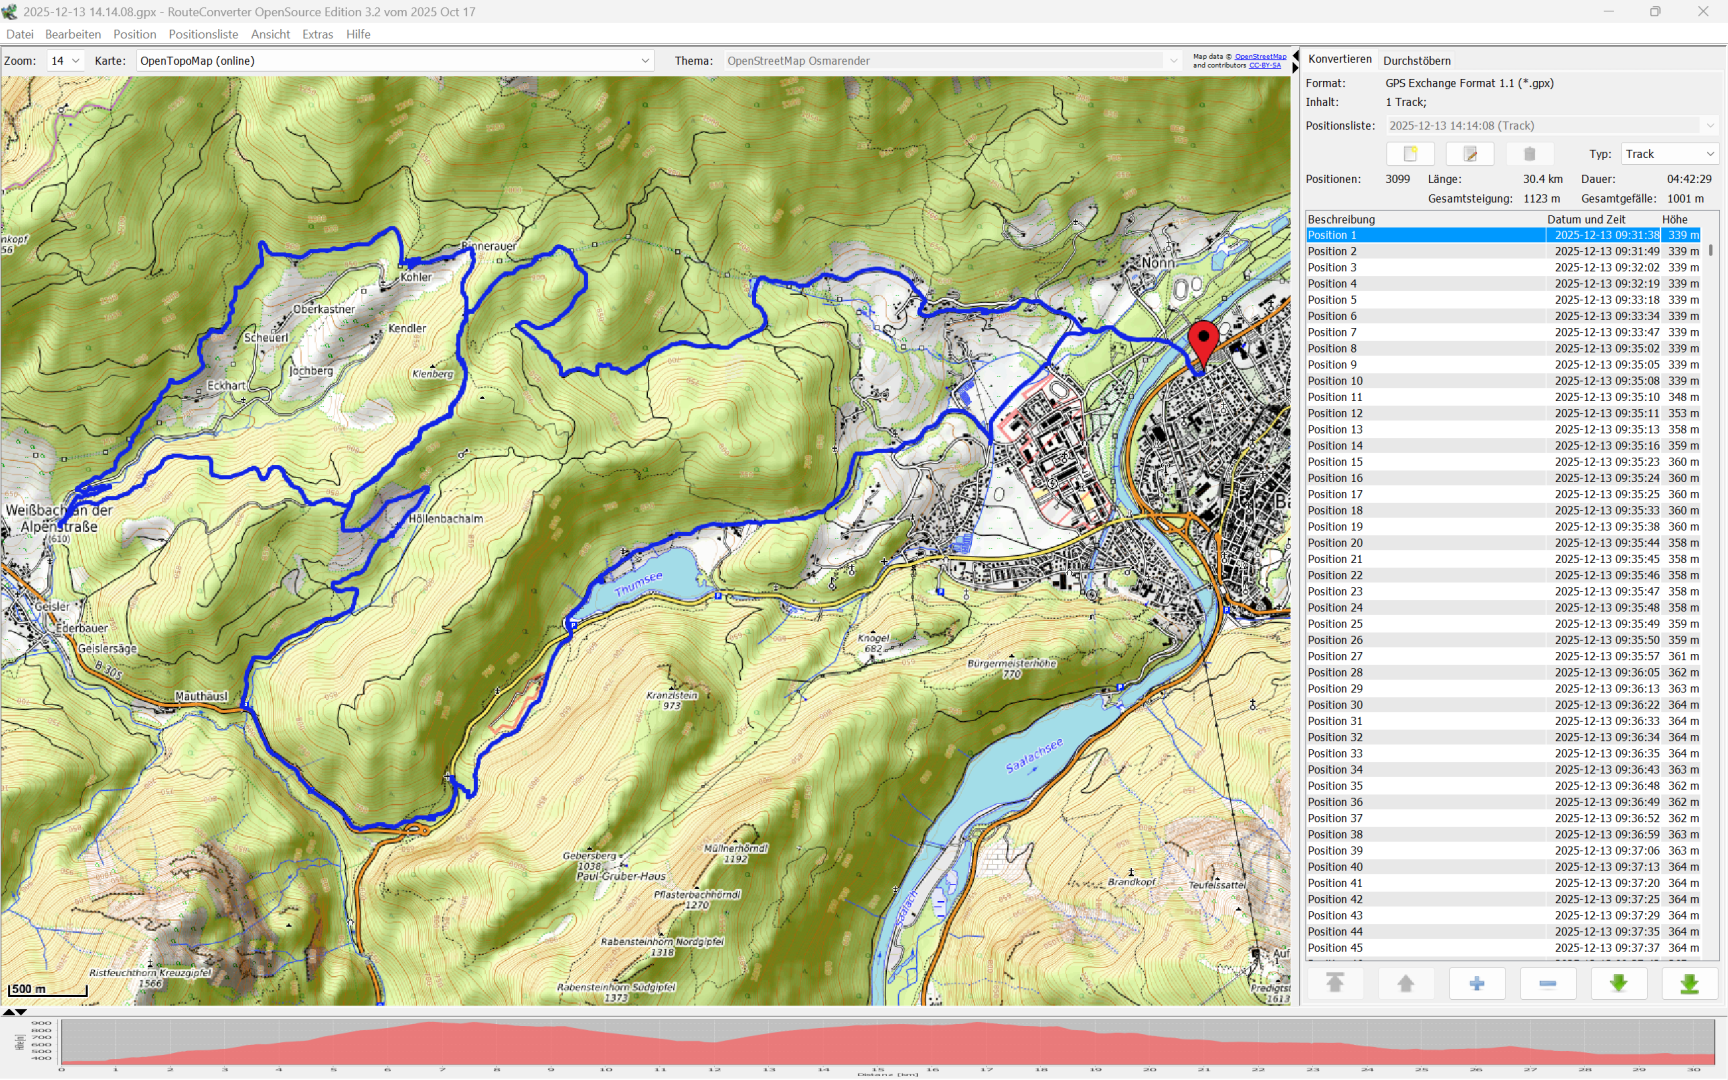Open the Extras menu
This screenshot has width=1728, height=1080.
point(317,34)
